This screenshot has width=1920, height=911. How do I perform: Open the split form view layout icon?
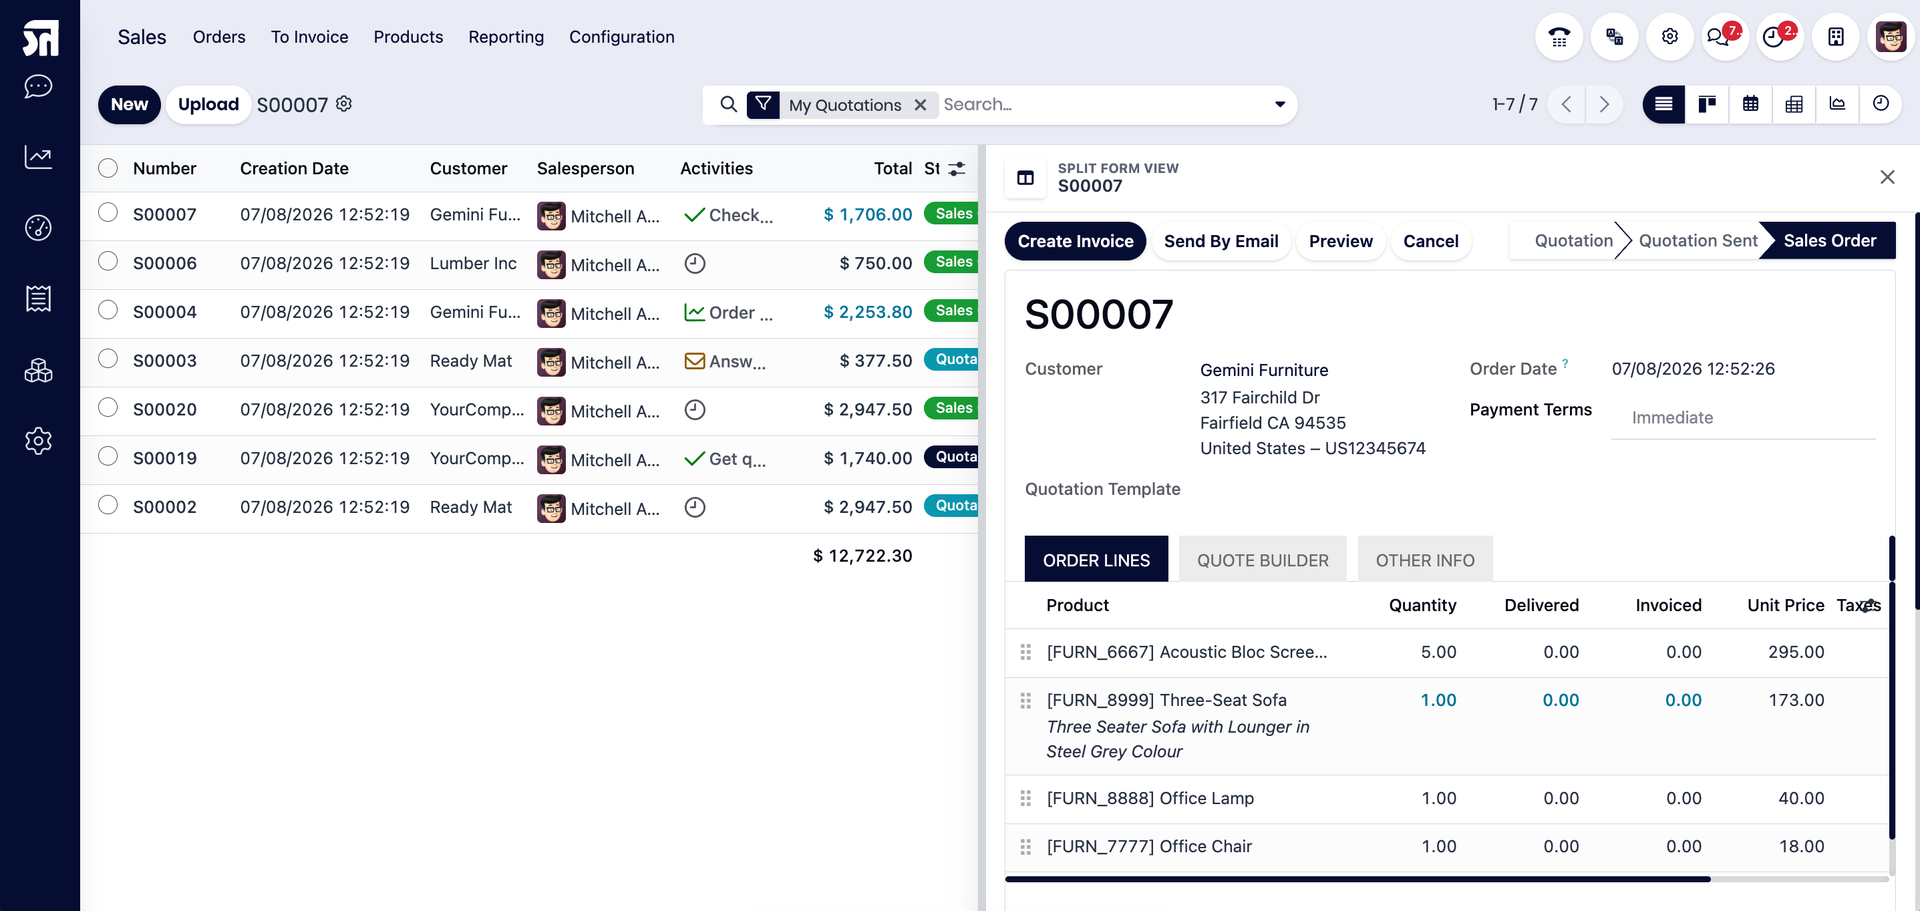1025,178
